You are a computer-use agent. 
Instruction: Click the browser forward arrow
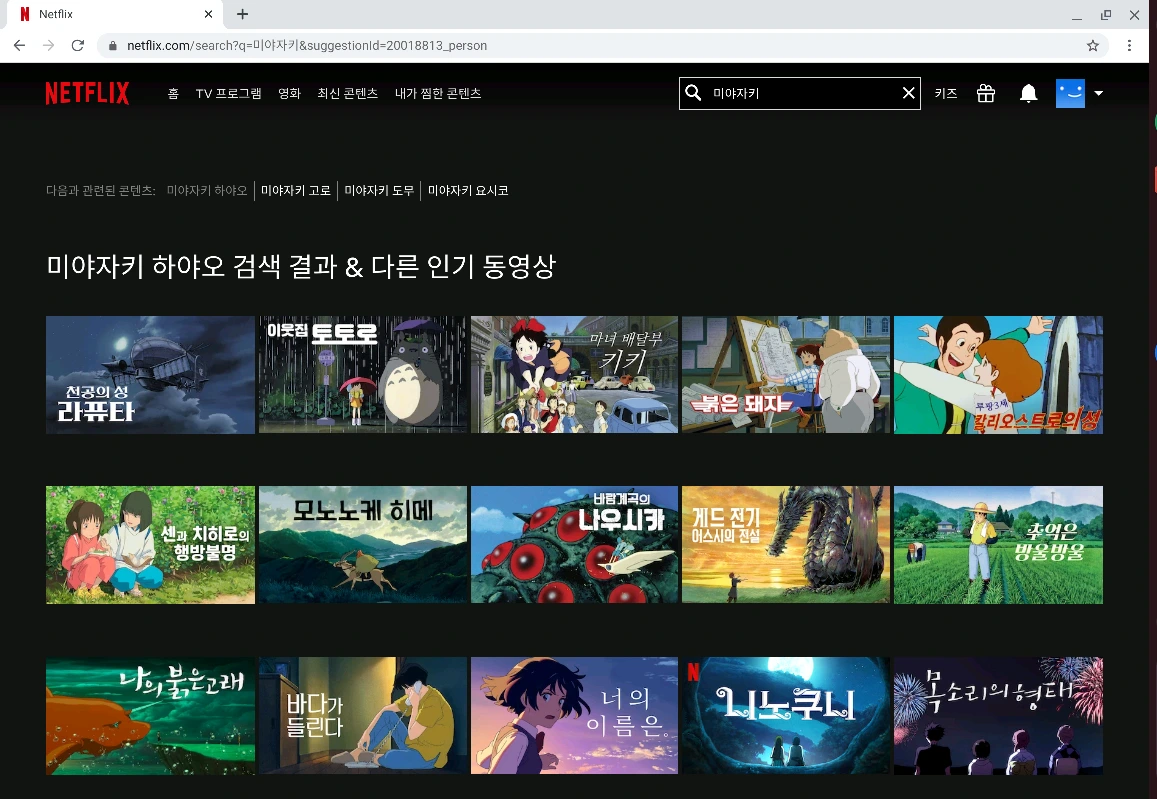(48, 45)
